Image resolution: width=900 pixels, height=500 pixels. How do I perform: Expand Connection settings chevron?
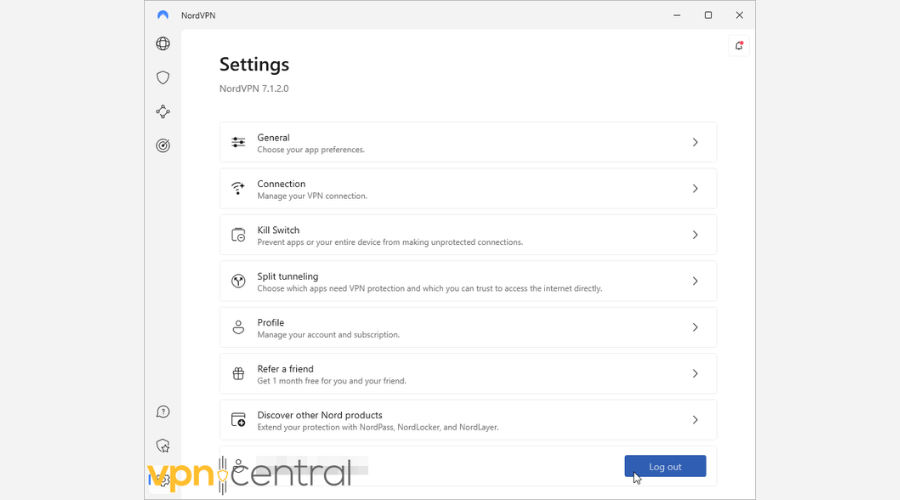(695, 188)
